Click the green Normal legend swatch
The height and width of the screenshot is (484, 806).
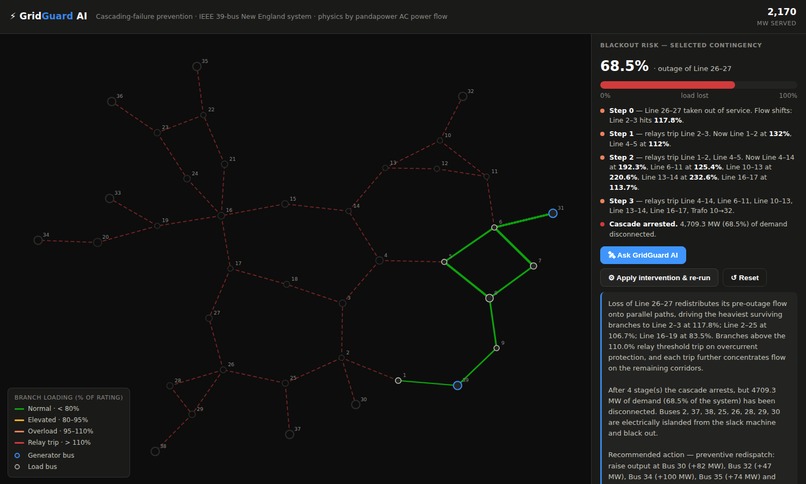tap(20, 409)
